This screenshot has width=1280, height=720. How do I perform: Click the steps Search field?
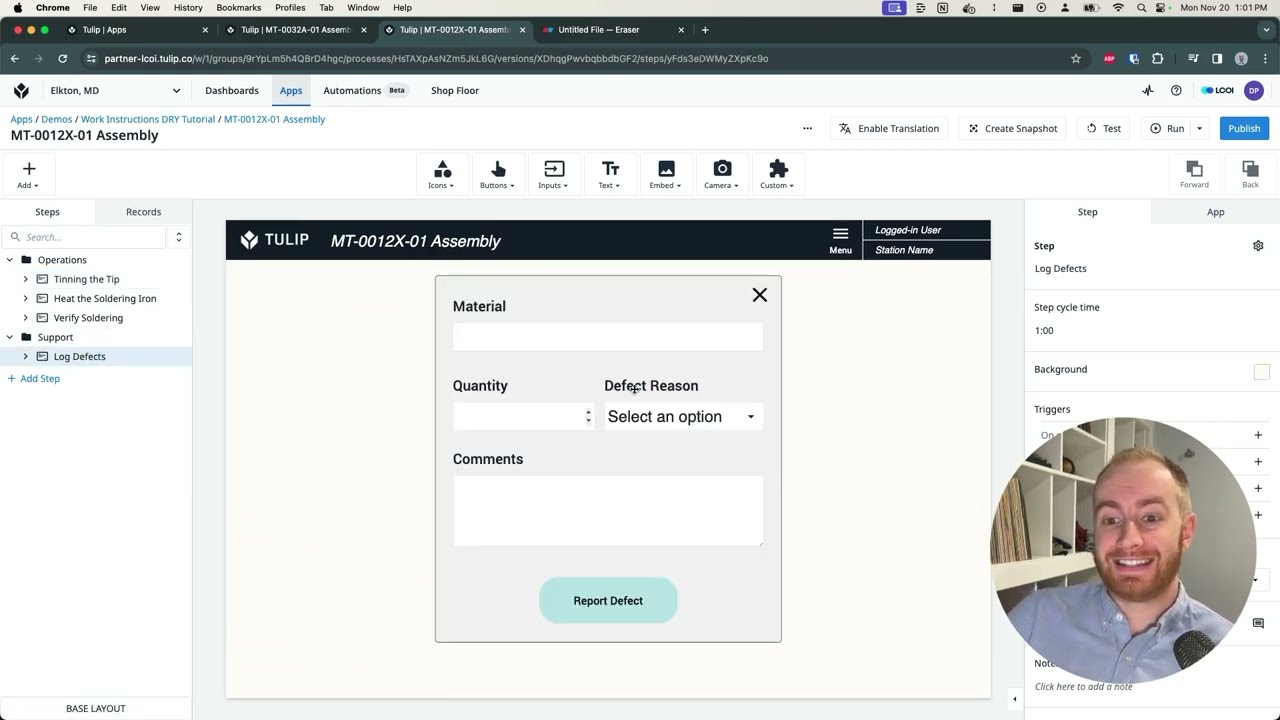click(x=84, y=237)
